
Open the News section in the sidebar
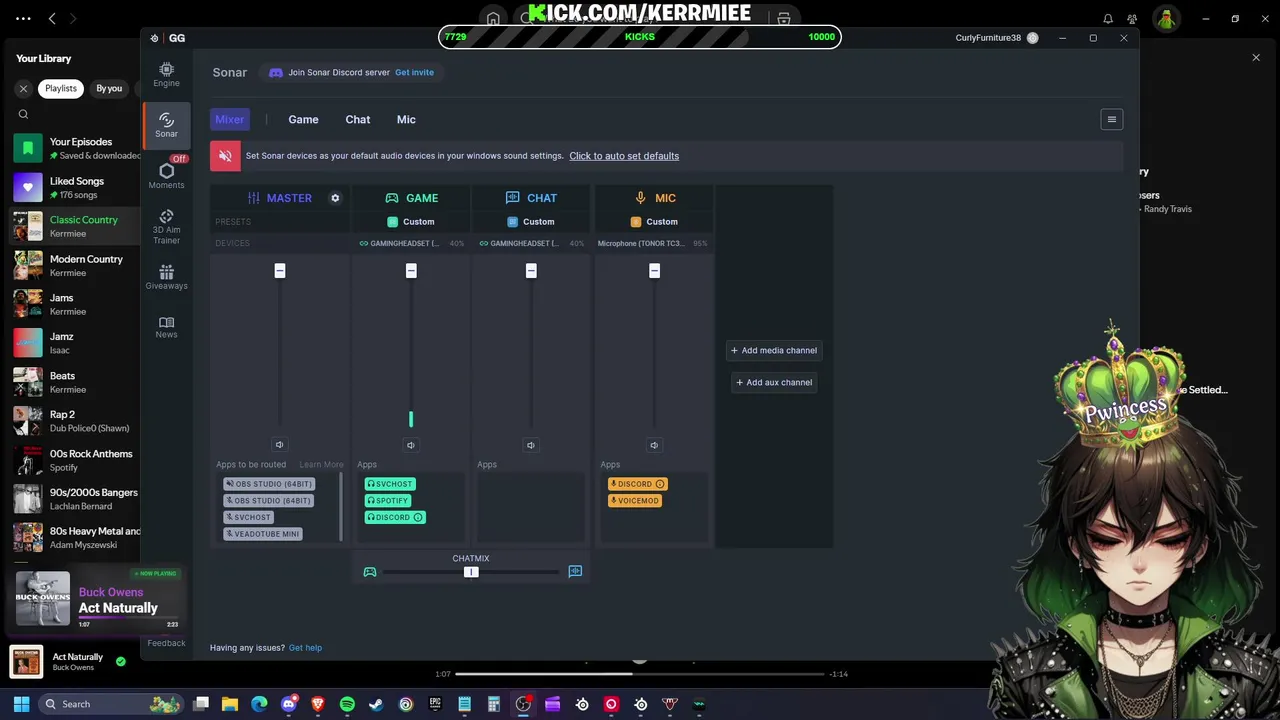166,327
